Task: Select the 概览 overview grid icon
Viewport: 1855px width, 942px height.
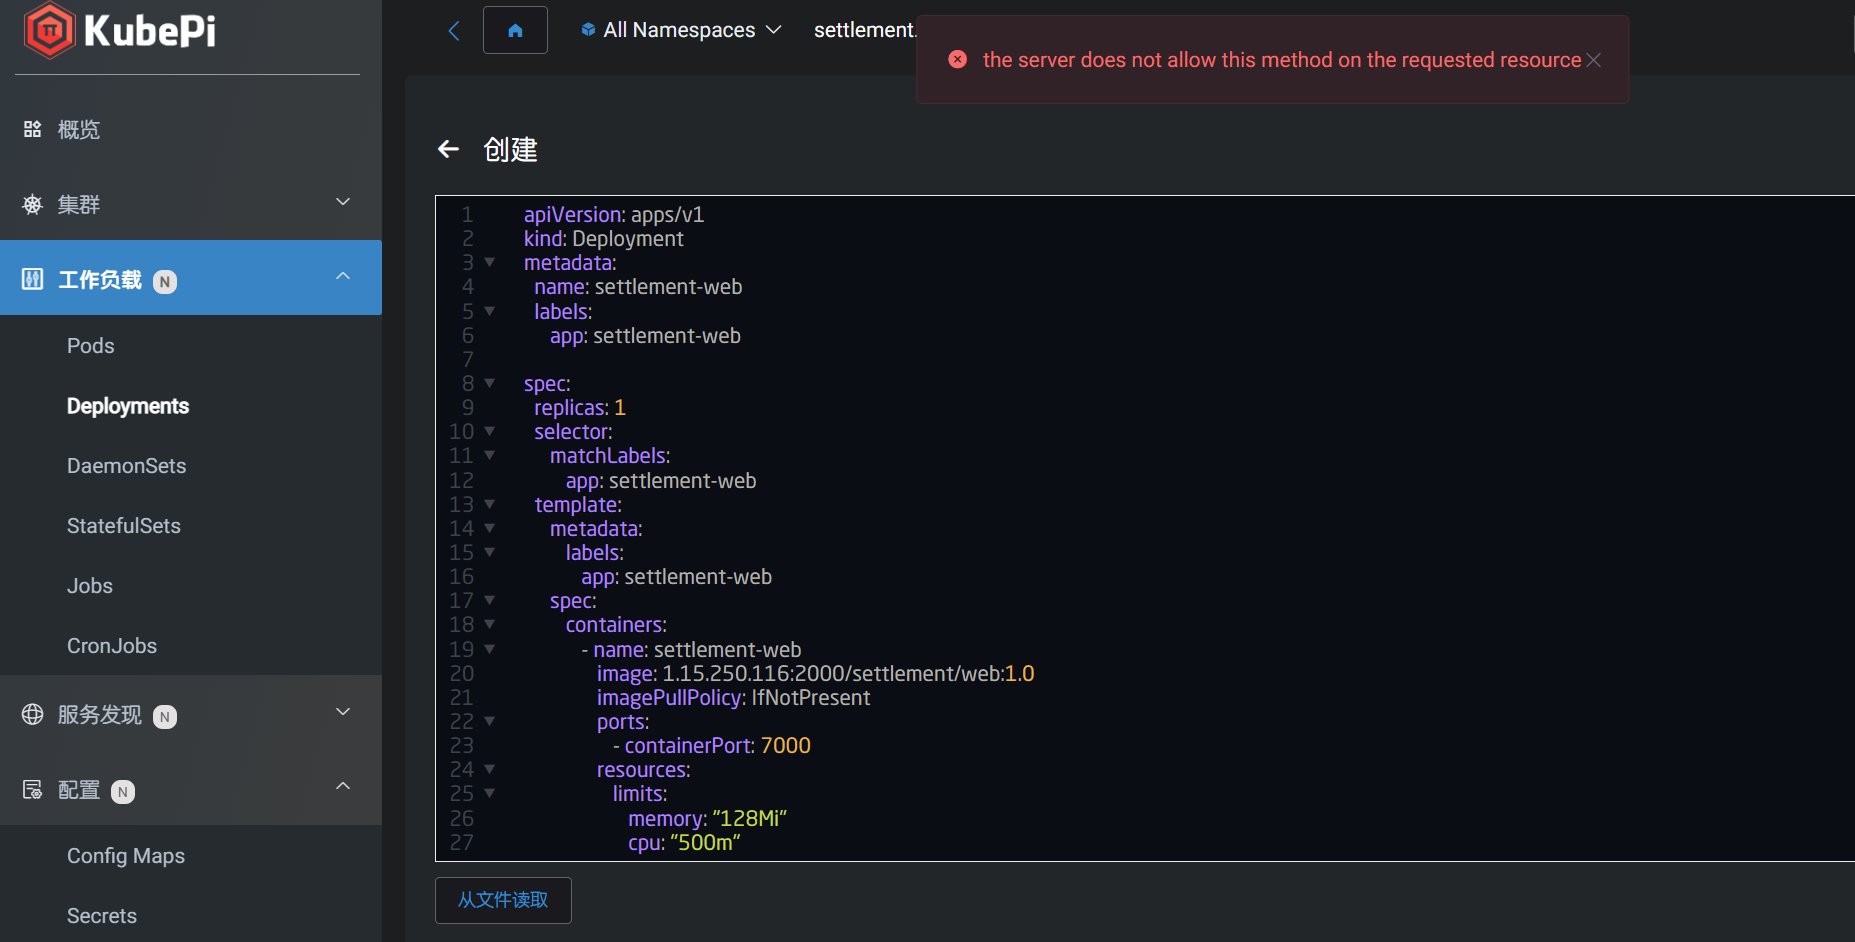Action: 31,128
